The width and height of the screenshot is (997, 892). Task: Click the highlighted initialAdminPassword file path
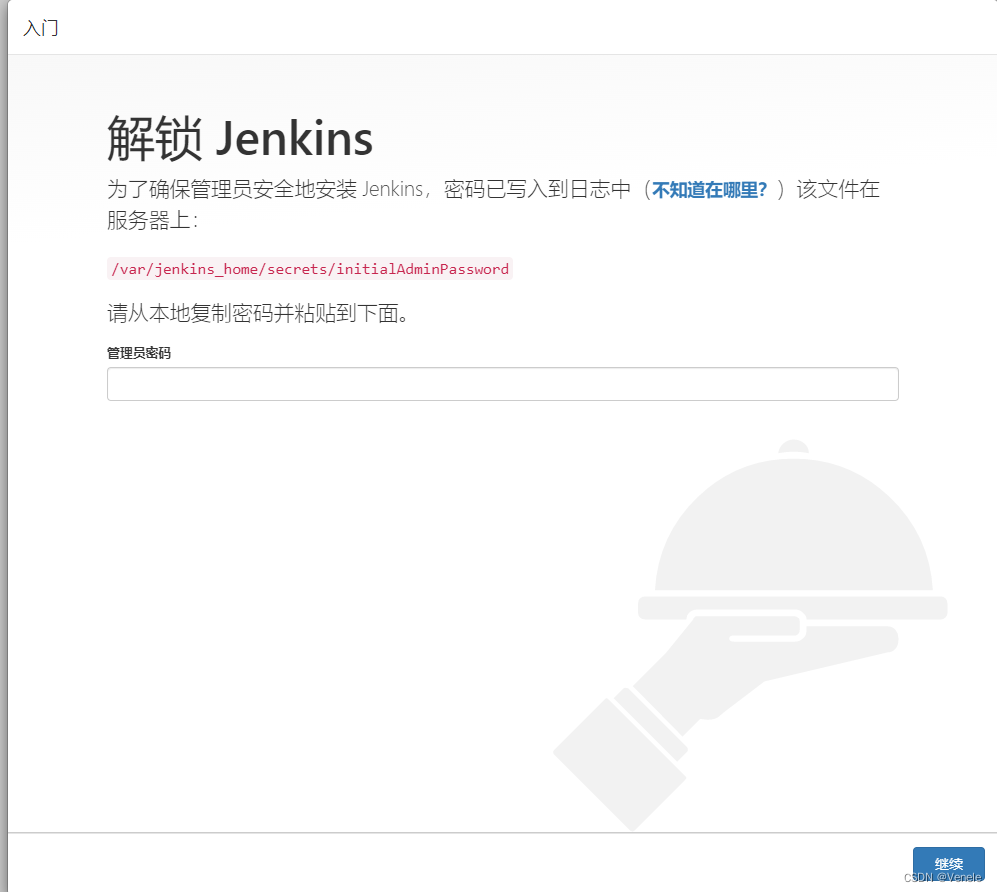(x=310, y=268)
